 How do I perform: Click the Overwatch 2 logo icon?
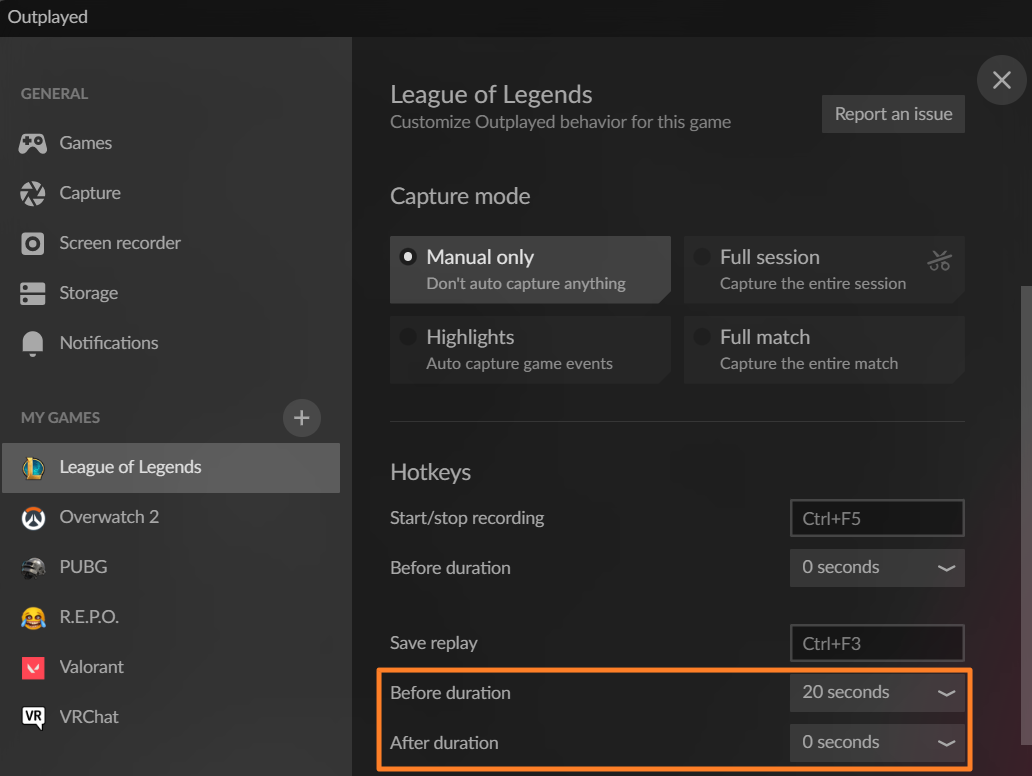[x=34, y=517]
